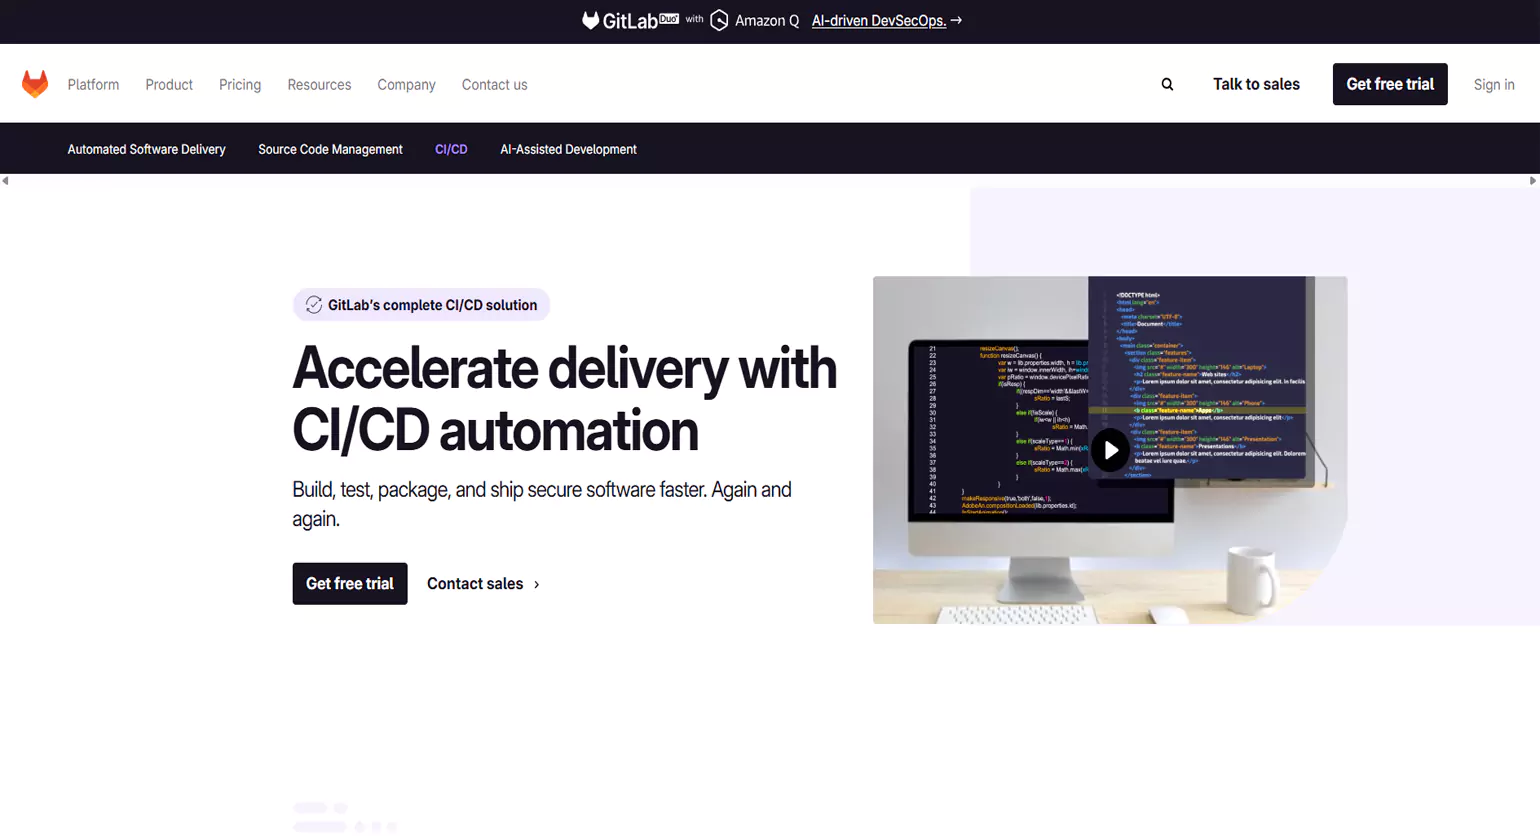
Task: Follow the Contact sales link
Action: (474, 583)
